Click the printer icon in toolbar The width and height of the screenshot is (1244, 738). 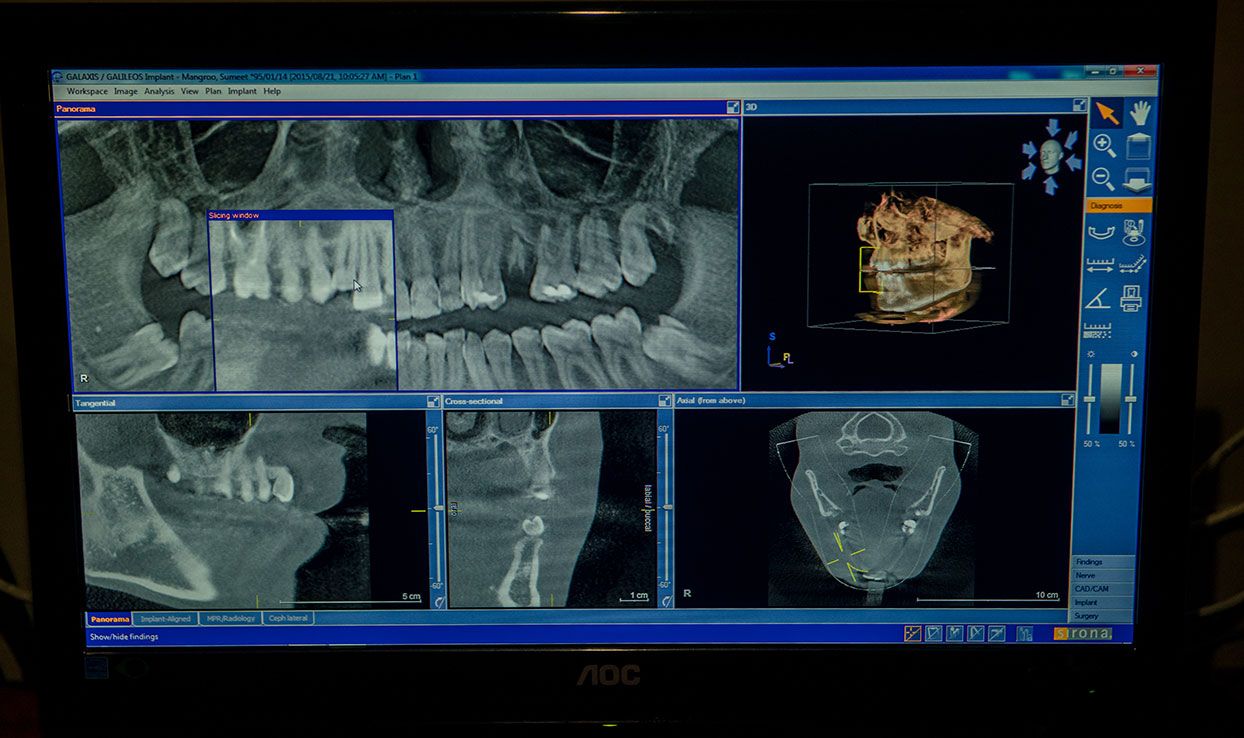pyautogui.click(x=1131, y=298)
